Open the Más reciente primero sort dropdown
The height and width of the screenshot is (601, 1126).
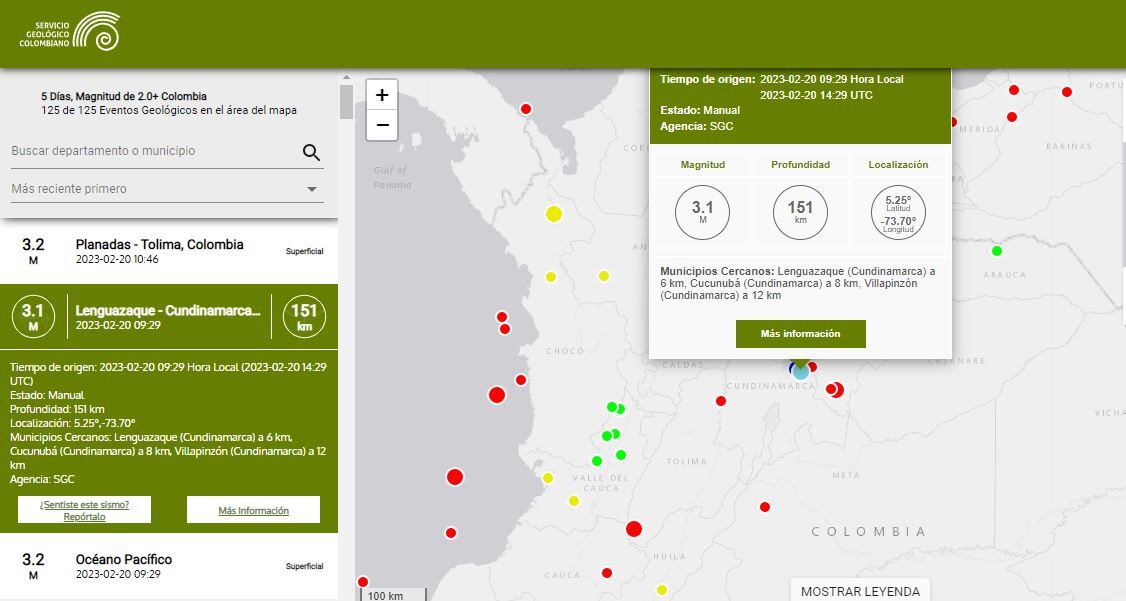(166, 189)
